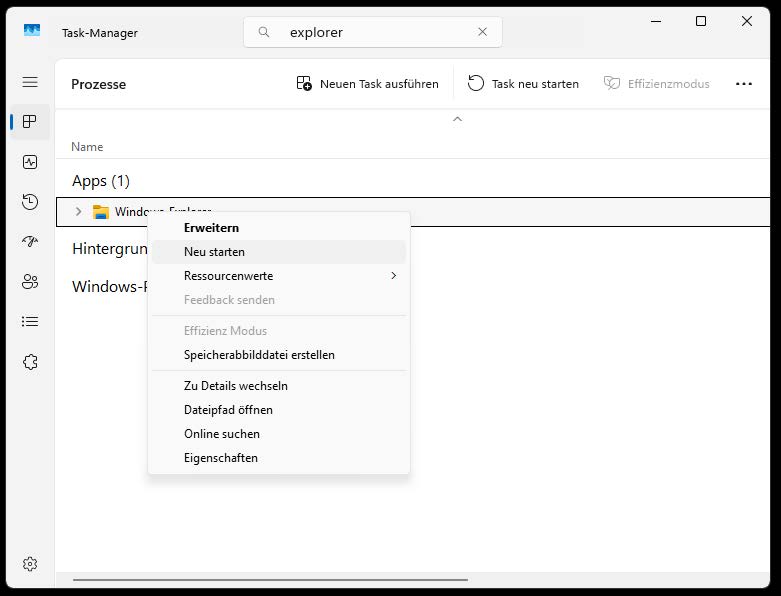Open the Ressourcenwerte submenu
781x596 pixels.
click(279, 276)
